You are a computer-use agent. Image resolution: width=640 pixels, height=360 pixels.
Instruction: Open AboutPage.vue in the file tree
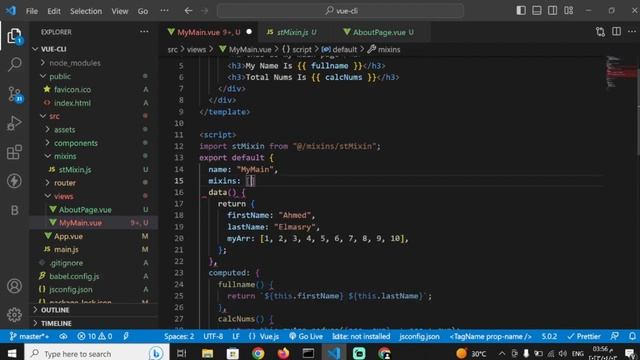85,210
